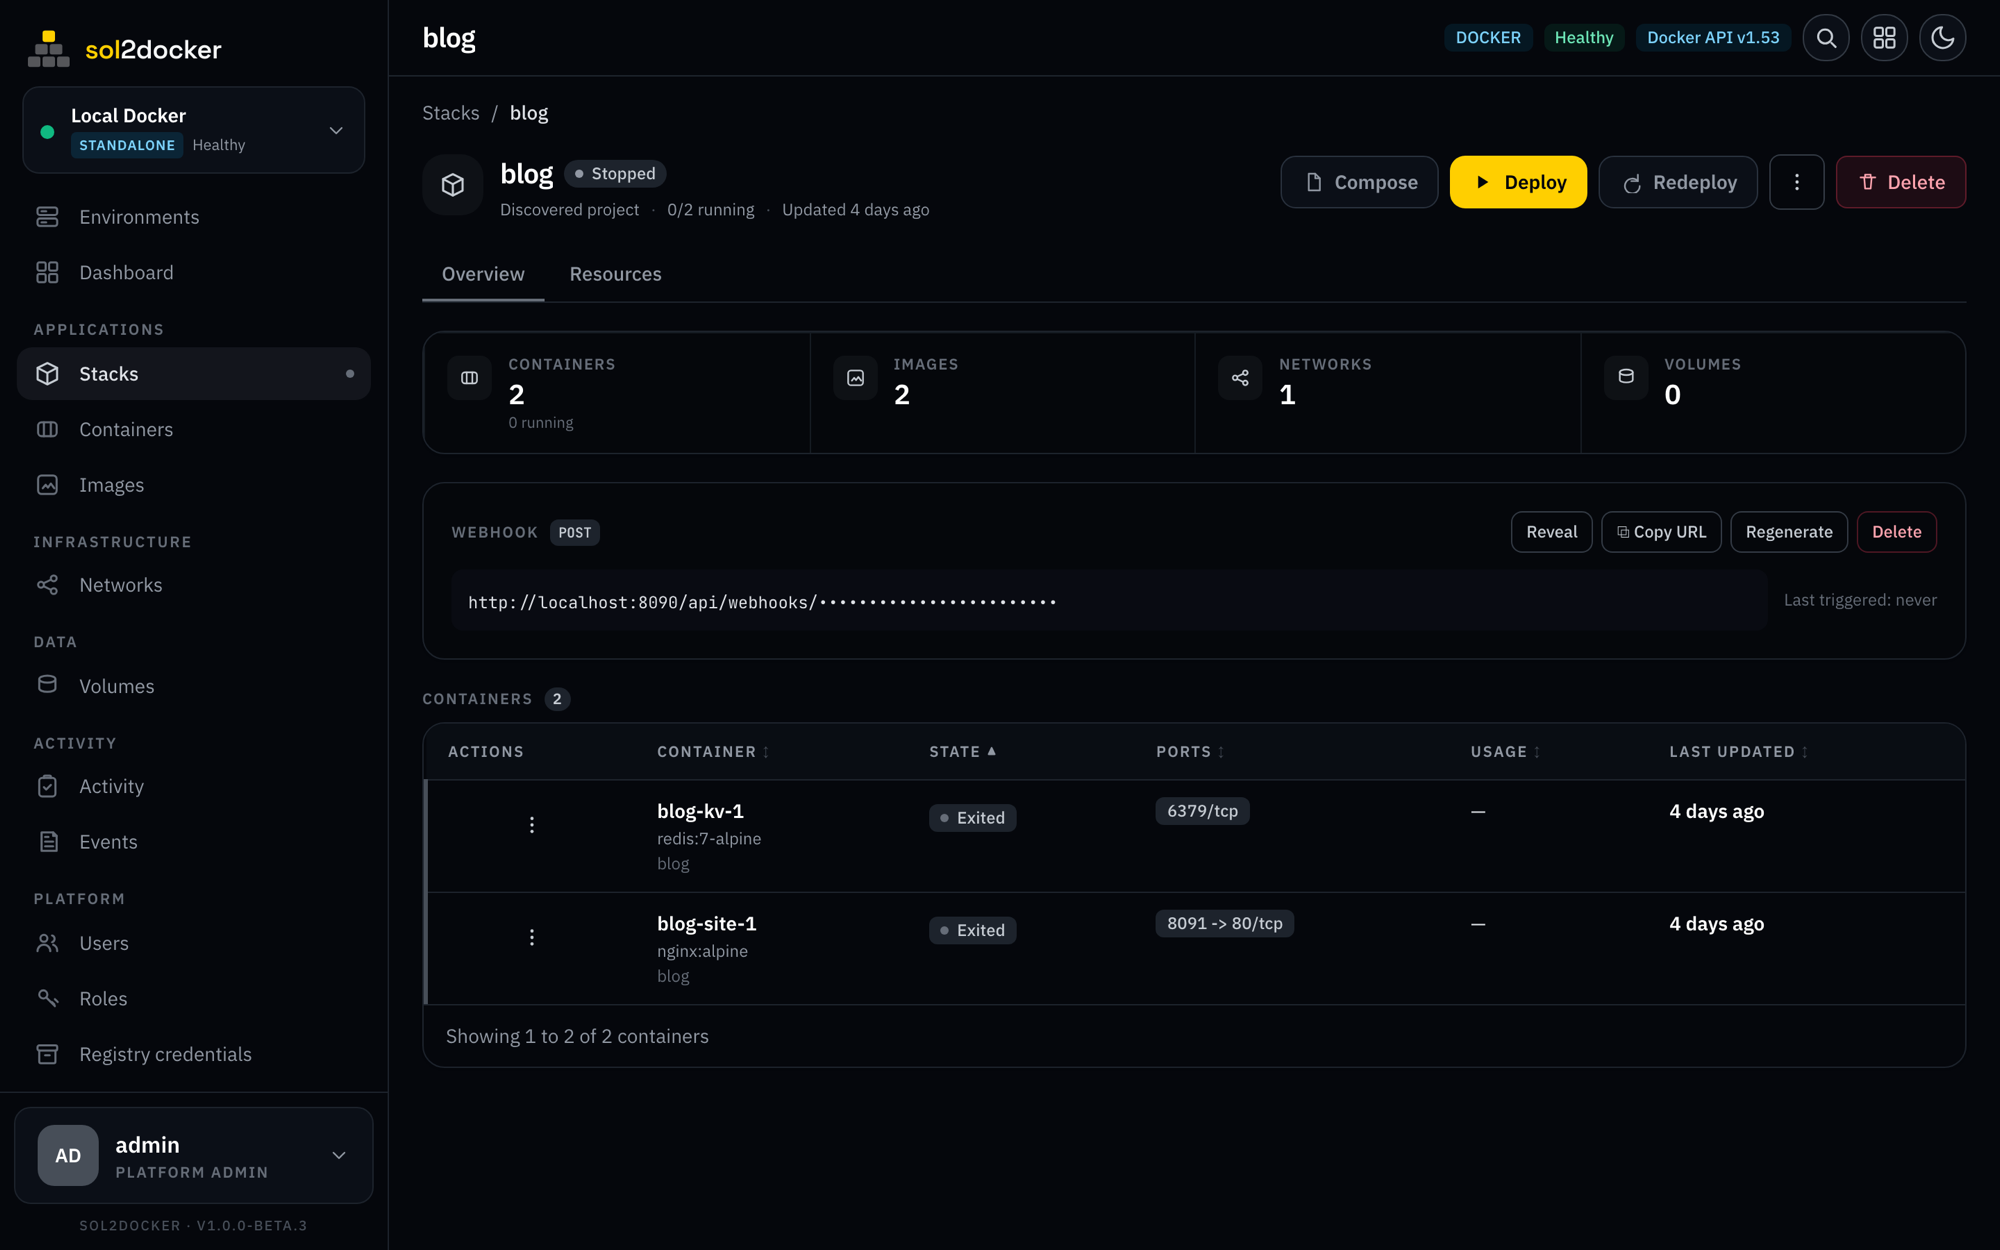Open Containers sidebar item
2000x1250 pixels.
194,429
